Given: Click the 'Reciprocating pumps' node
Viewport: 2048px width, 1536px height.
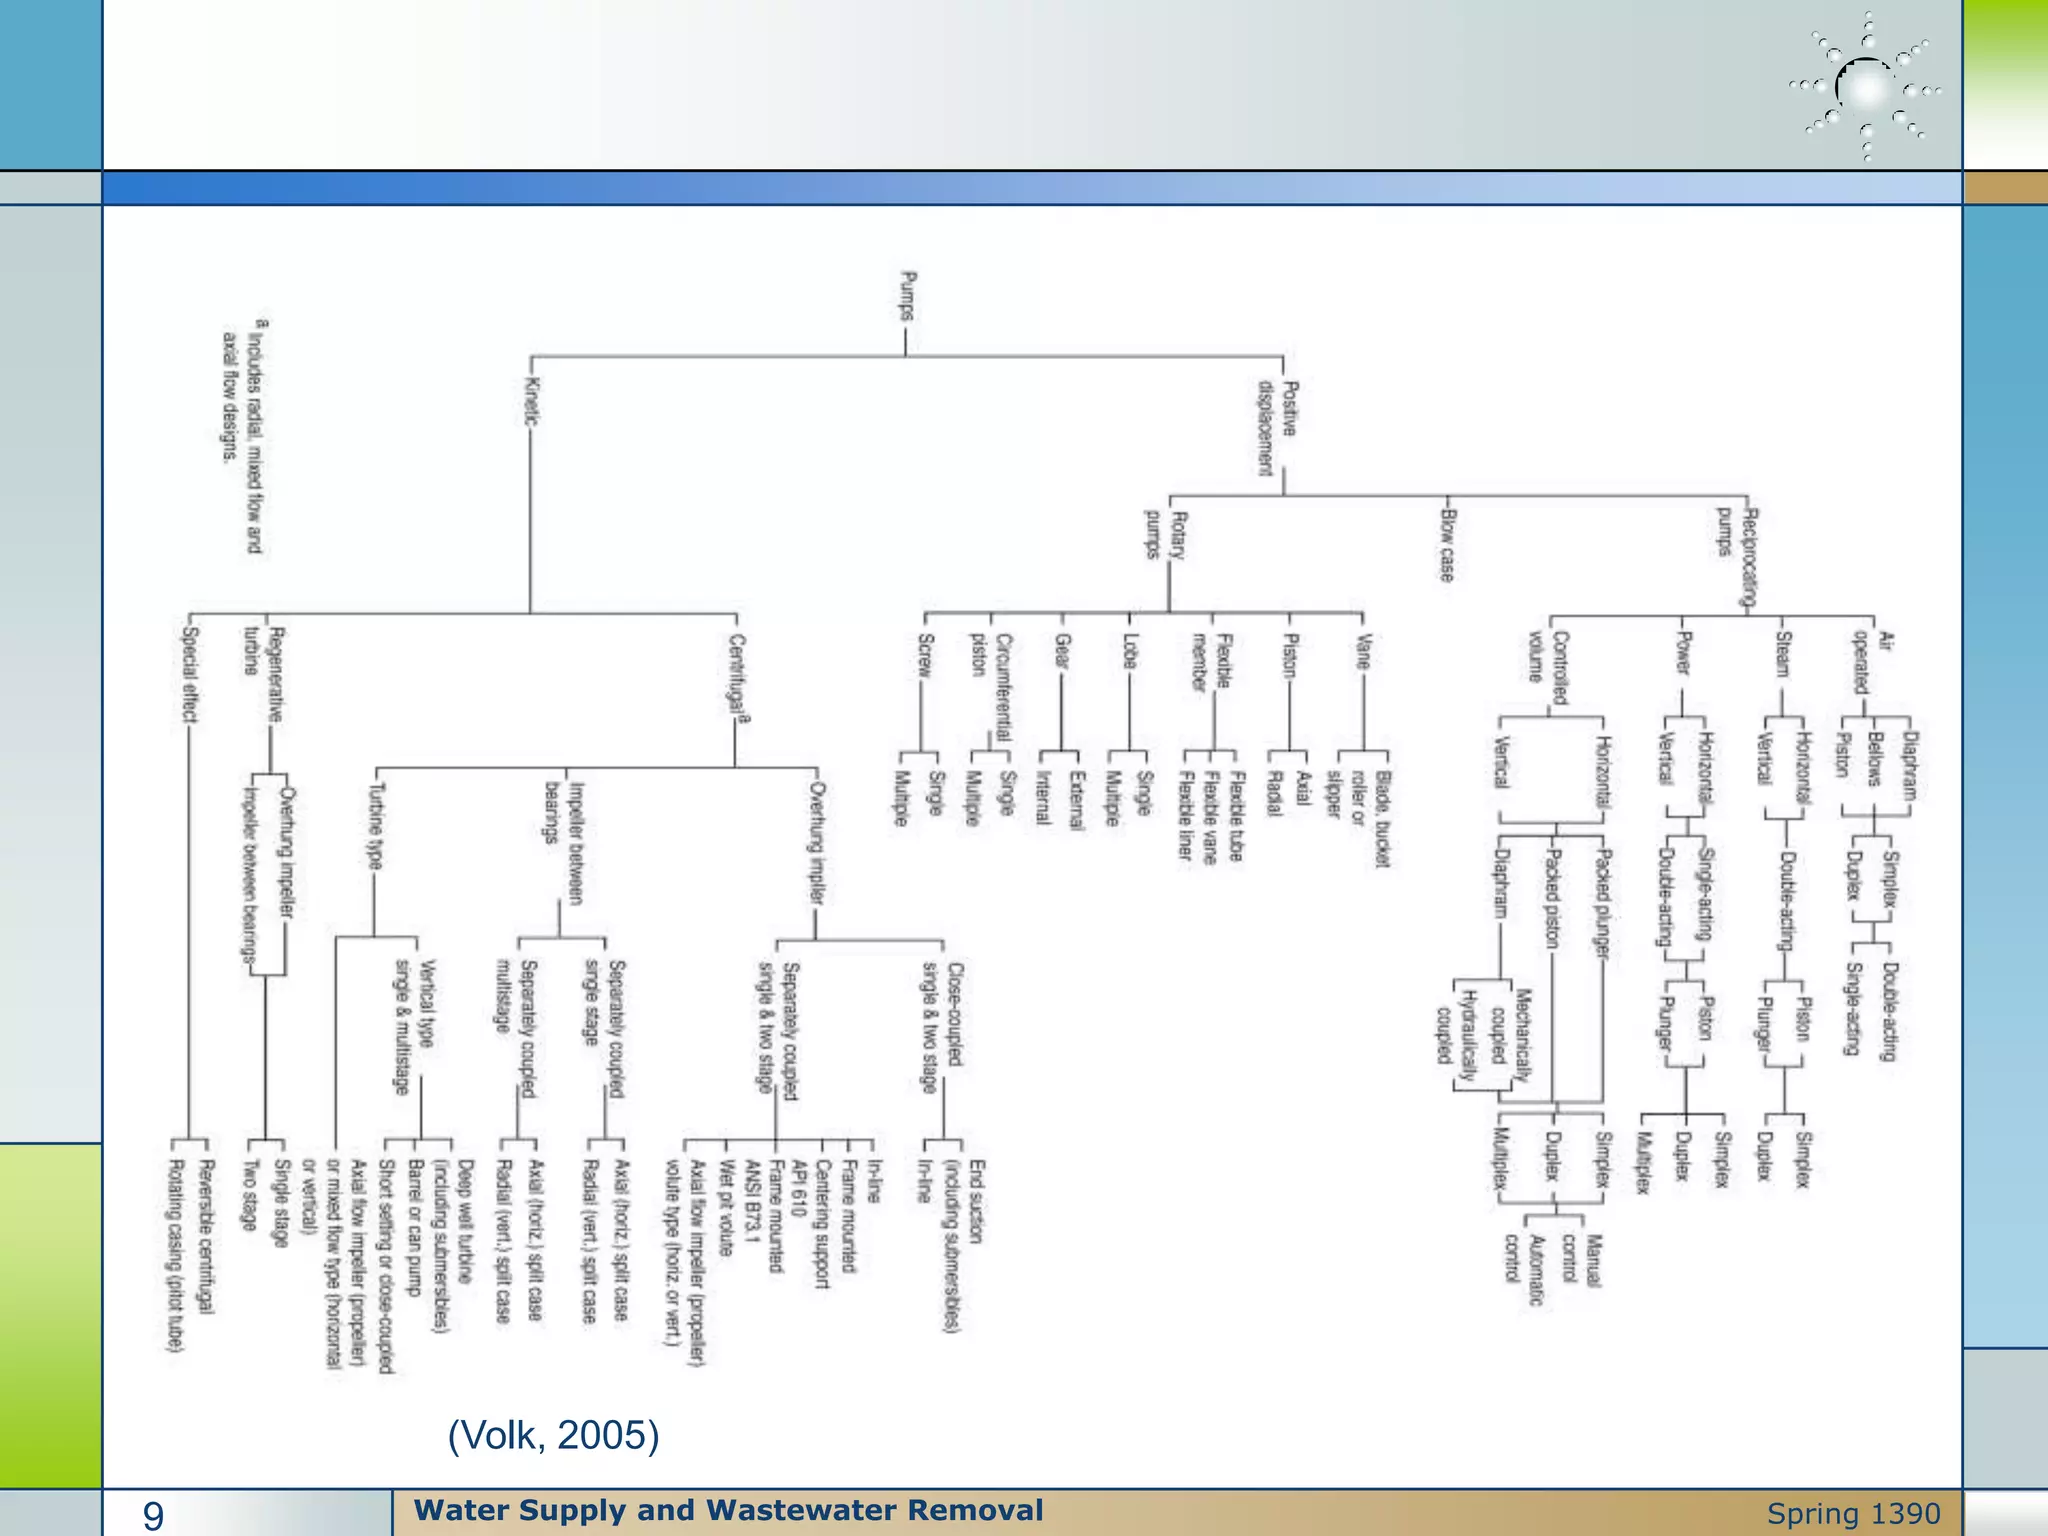Looking at the screenshot, I should (1737, 557).
